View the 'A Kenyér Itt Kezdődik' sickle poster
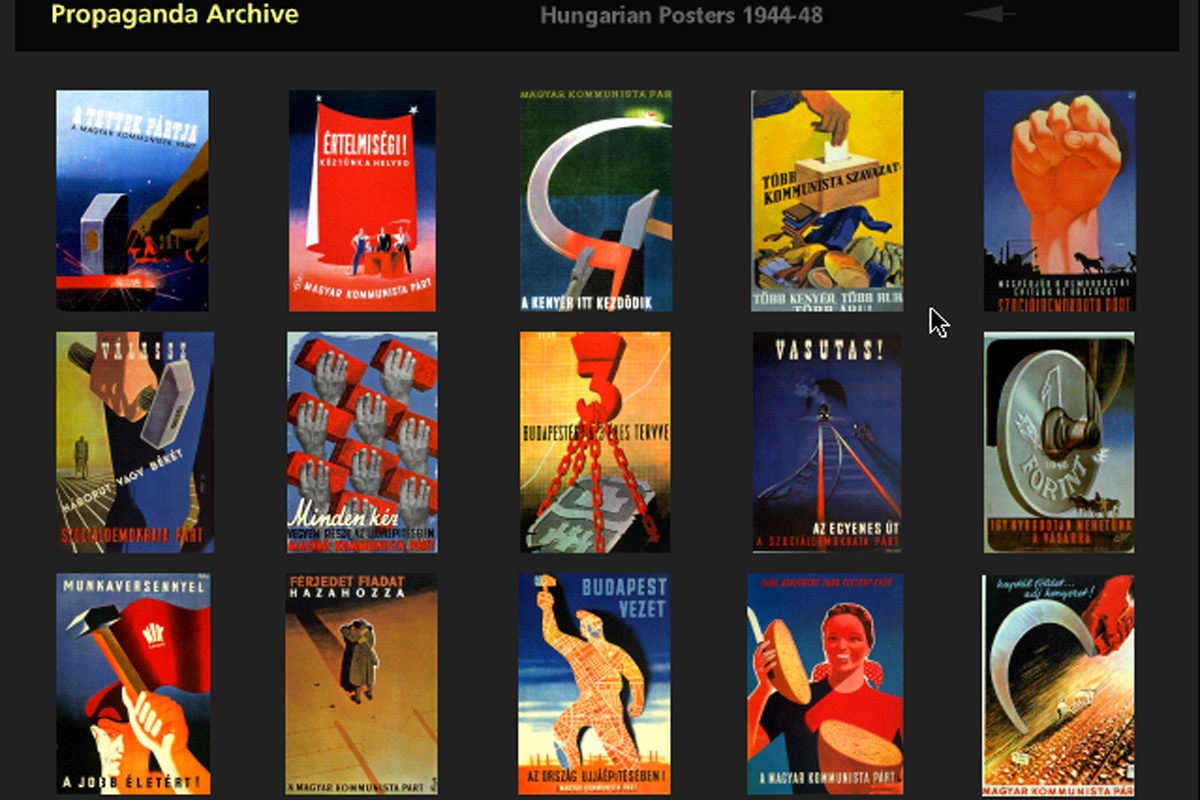The height and width of the screenshot is (800, 1200). (x=596, y=200)
